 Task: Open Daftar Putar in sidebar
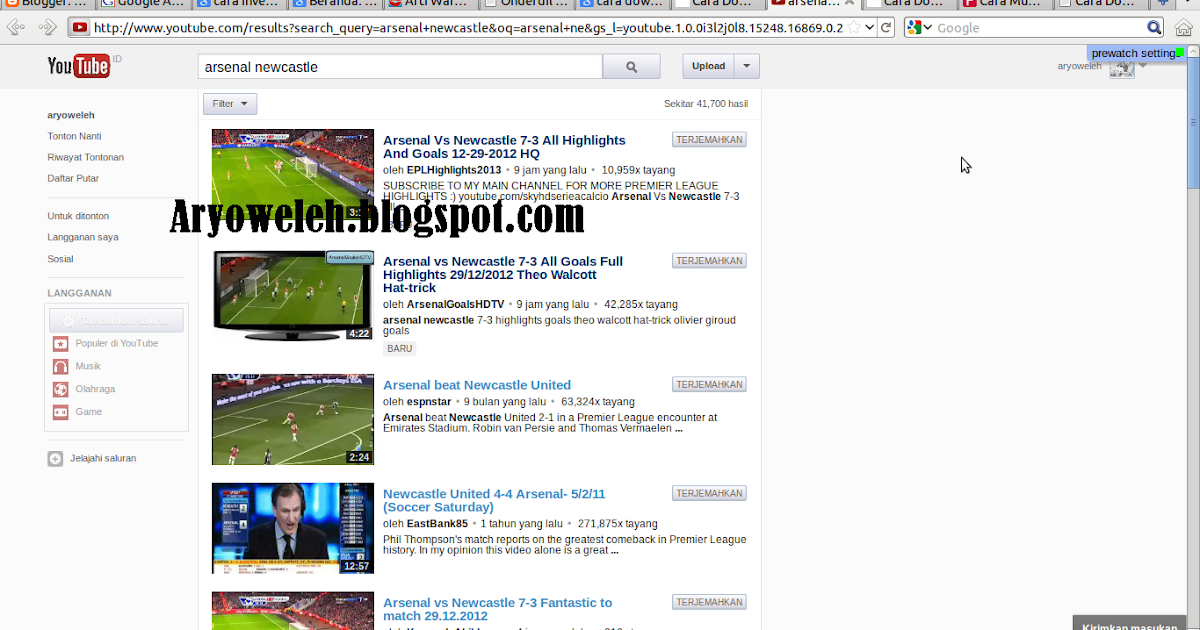[x=73, y=178]
